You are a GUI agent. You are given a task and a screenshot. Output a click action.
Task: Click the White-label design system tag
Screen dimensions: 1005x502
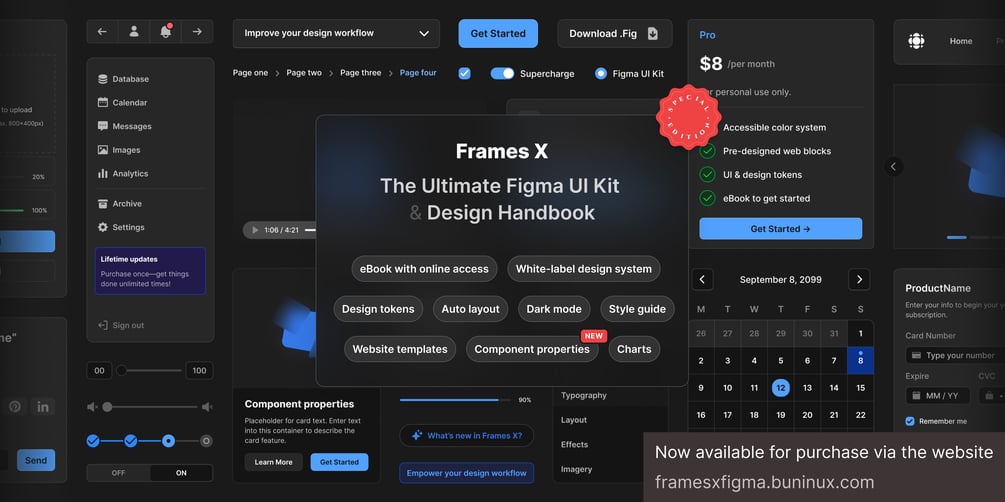tap(584, 269)
